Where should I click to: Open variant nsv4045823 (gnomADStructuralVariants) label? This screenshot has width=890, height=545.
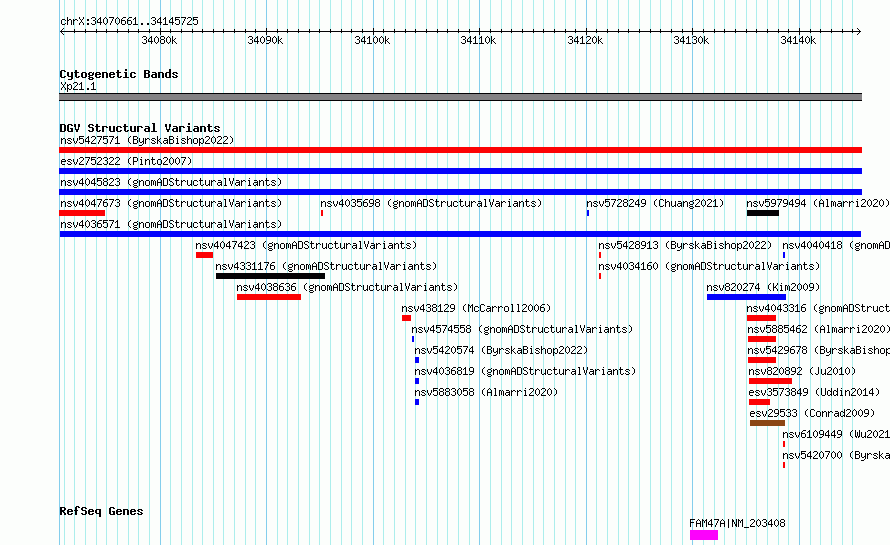tap(171, 182)
